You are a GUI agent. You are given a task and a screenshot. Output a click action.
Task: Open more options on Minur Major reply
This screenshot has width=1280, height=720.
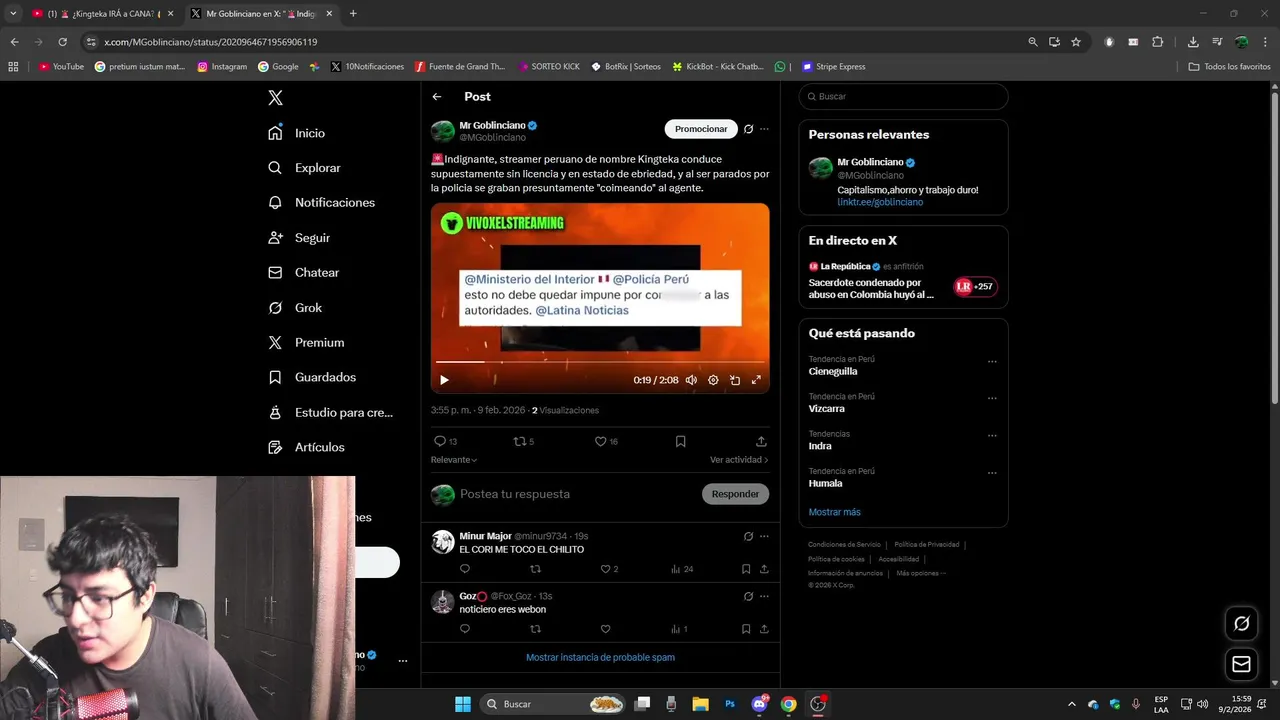(764, 537)
